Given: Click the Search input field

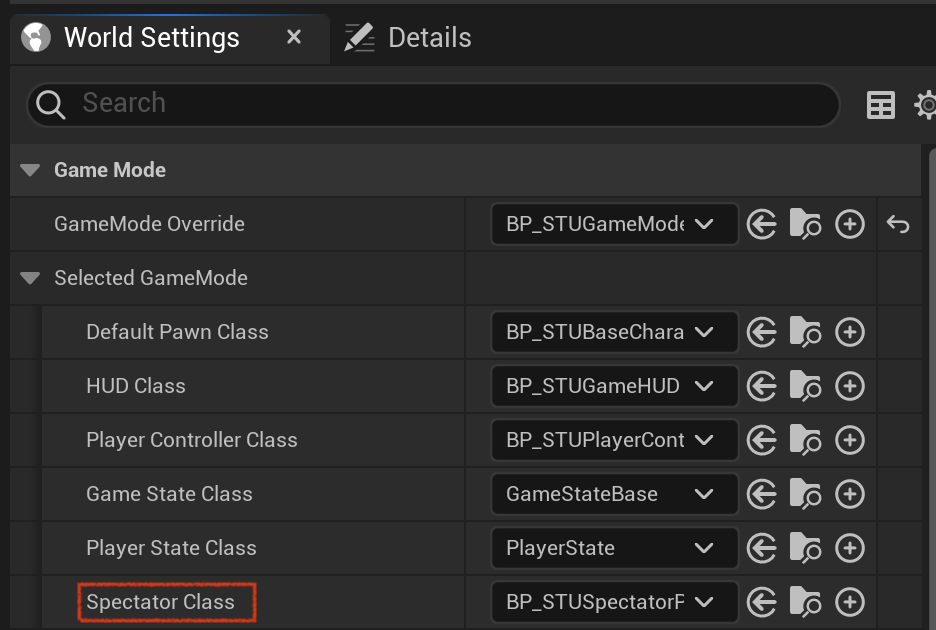Looking at the screenshot, I should click(433, 105).
